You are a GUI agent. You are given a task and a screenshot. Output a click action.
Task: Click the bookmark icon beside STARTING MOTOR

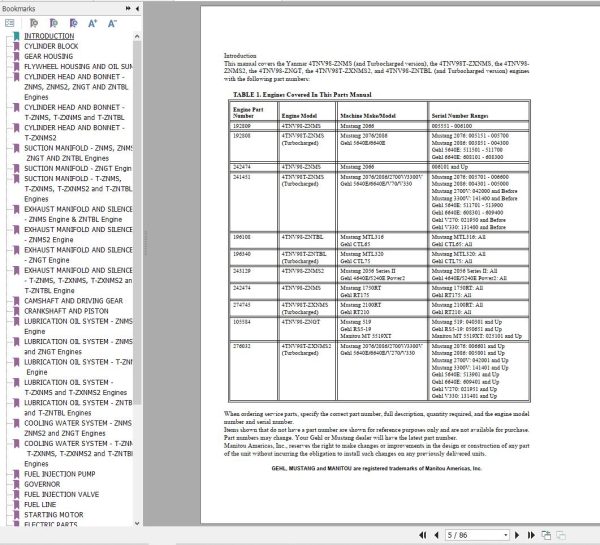[16, 515]
